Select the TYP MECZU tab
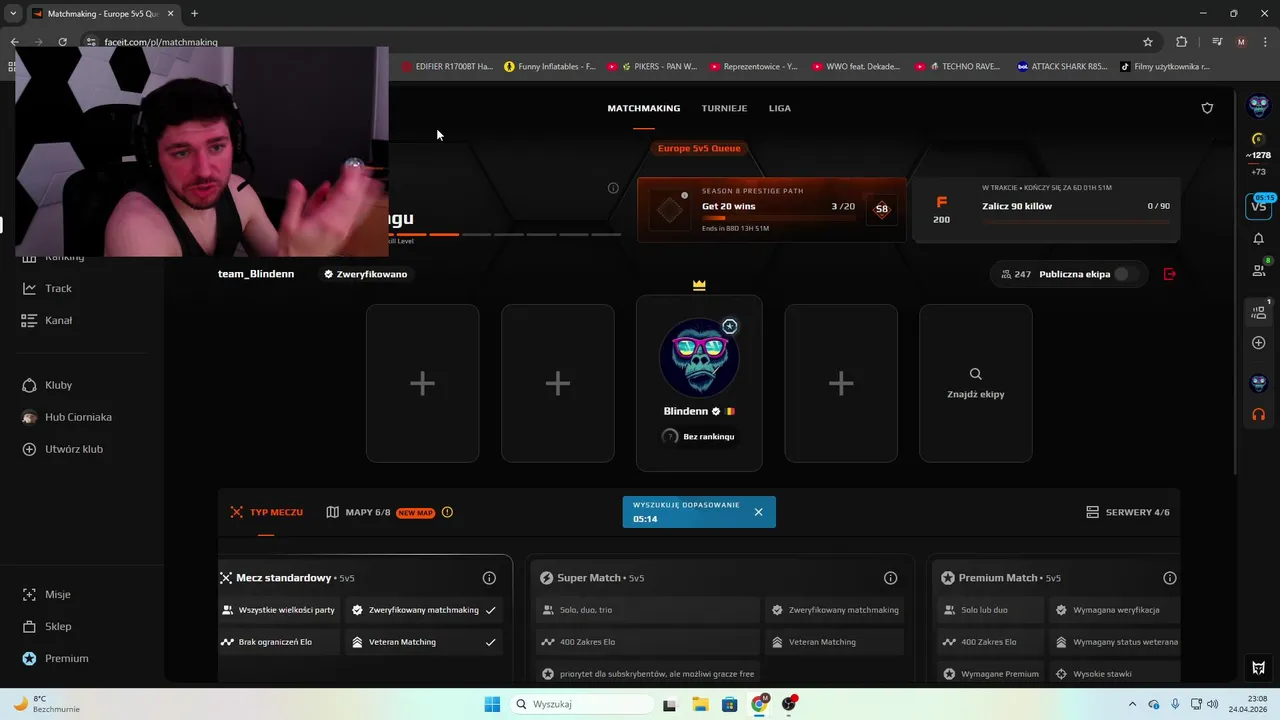This screenshot has height=720, width=1280. tap(266, 512)
